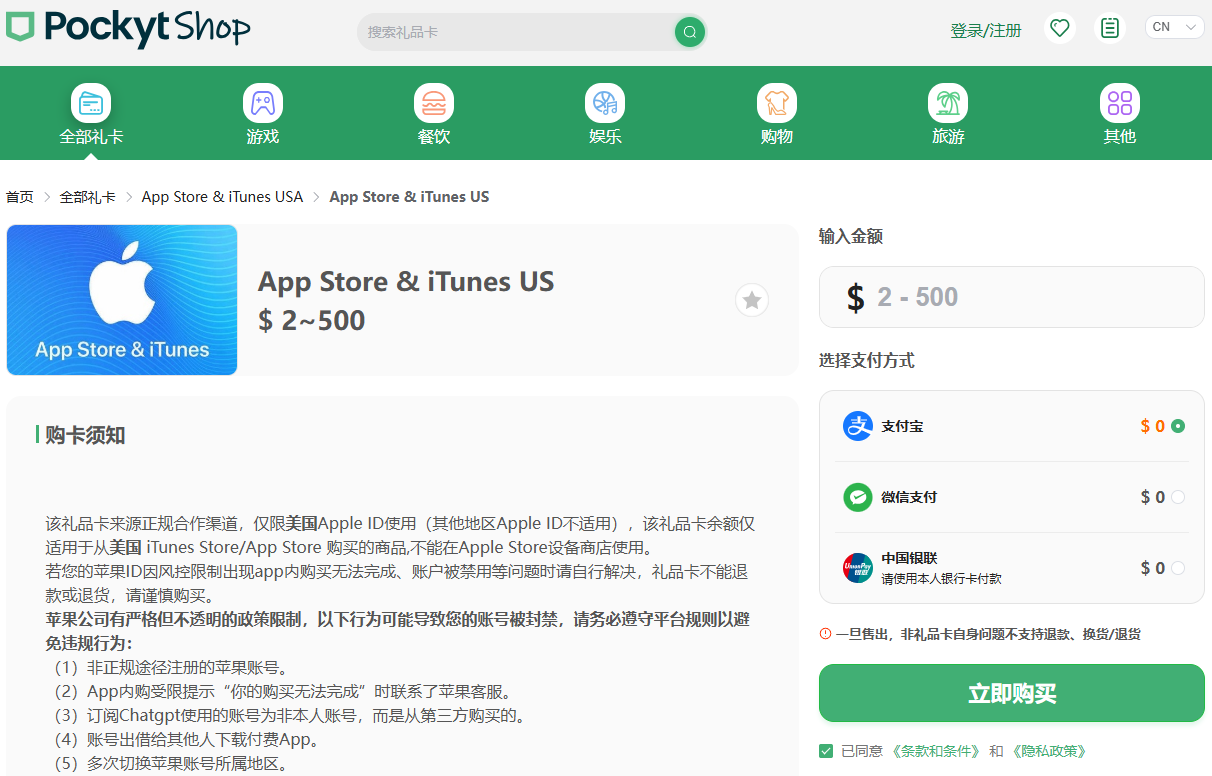Click the 输入金额 label
The image size is (1212, 776).
coord(851,237)
